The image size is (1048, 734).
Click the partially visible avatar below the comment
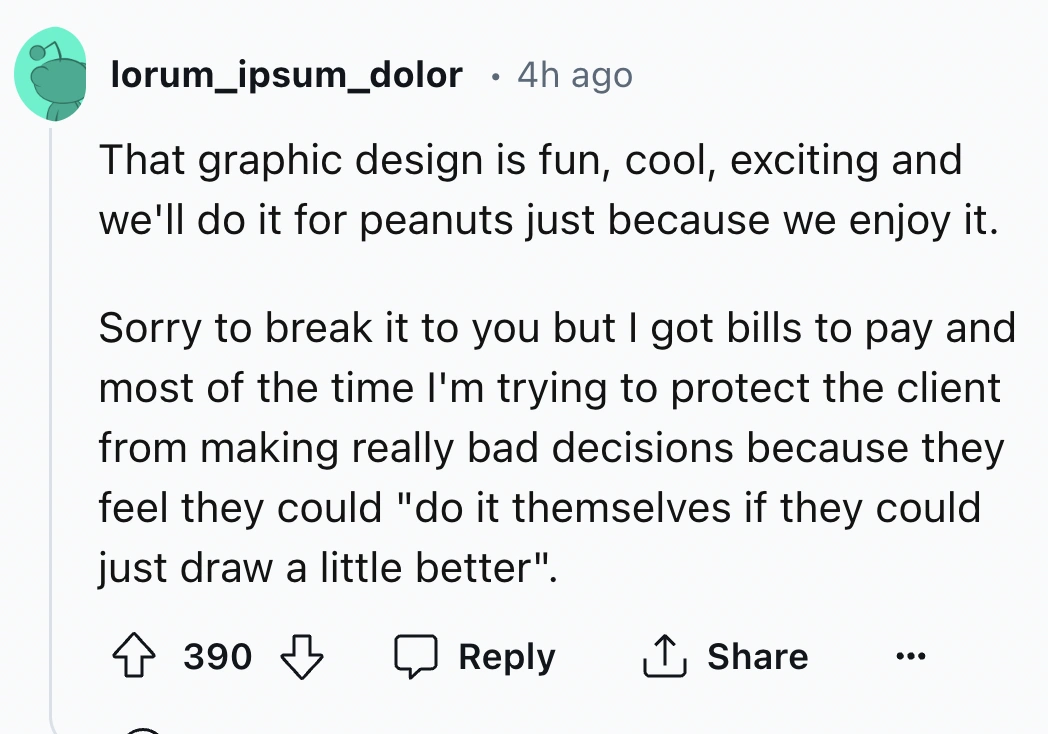pyautogui.click(x=142, y=730)
